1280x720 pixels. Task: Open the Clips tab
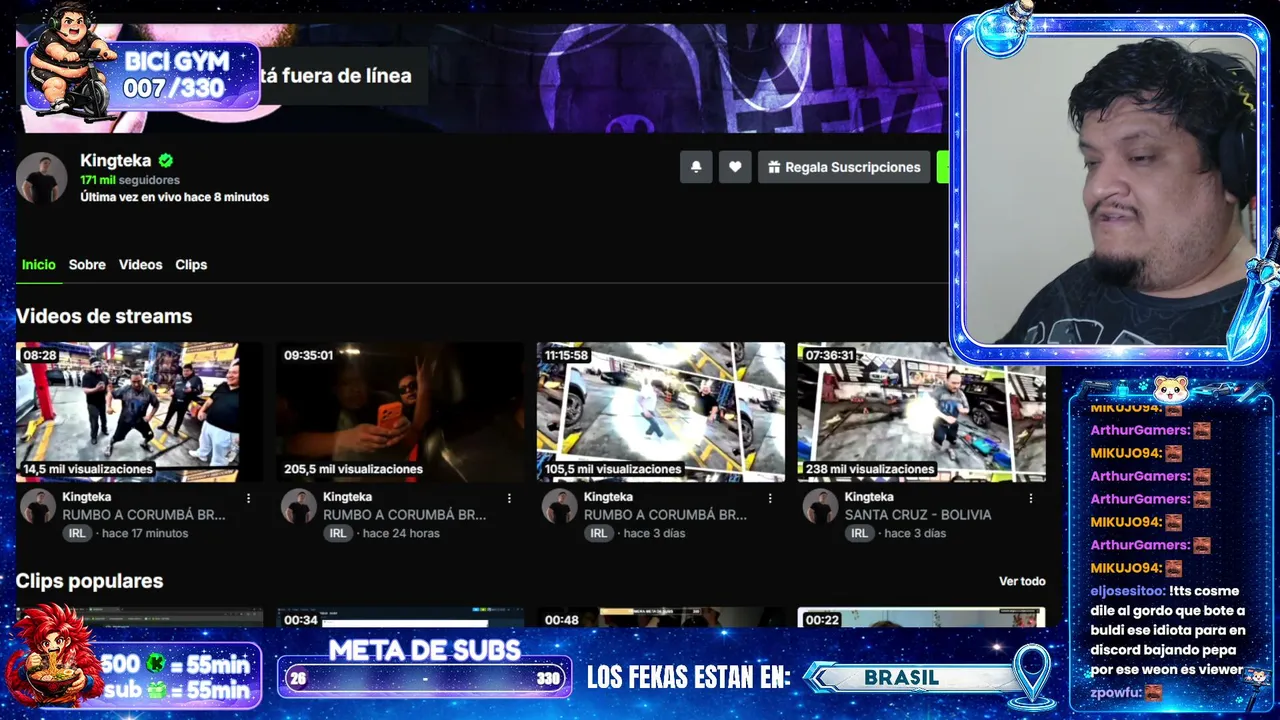click(191, 265)
